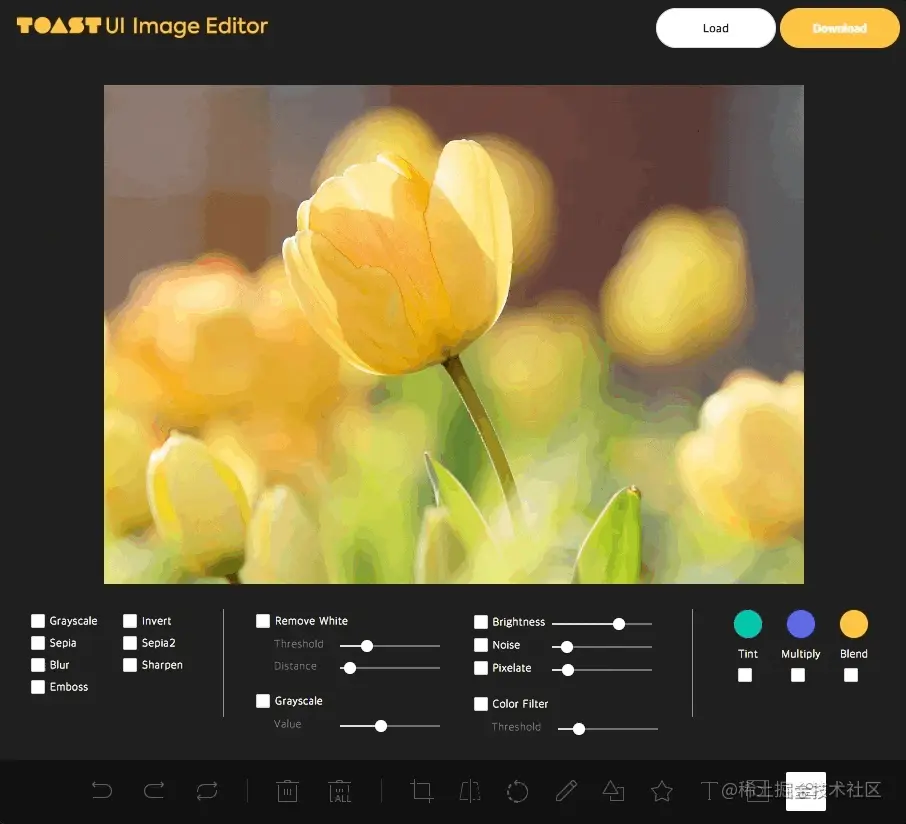Click the highlighted Filter tool button
The image size is (906, 824).
point(805,792)
